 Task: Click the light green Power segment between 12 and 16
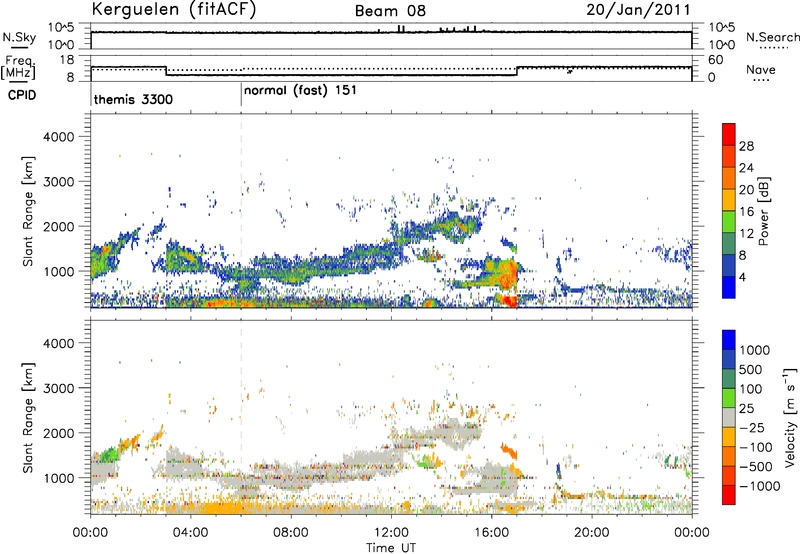pos(729,221)
